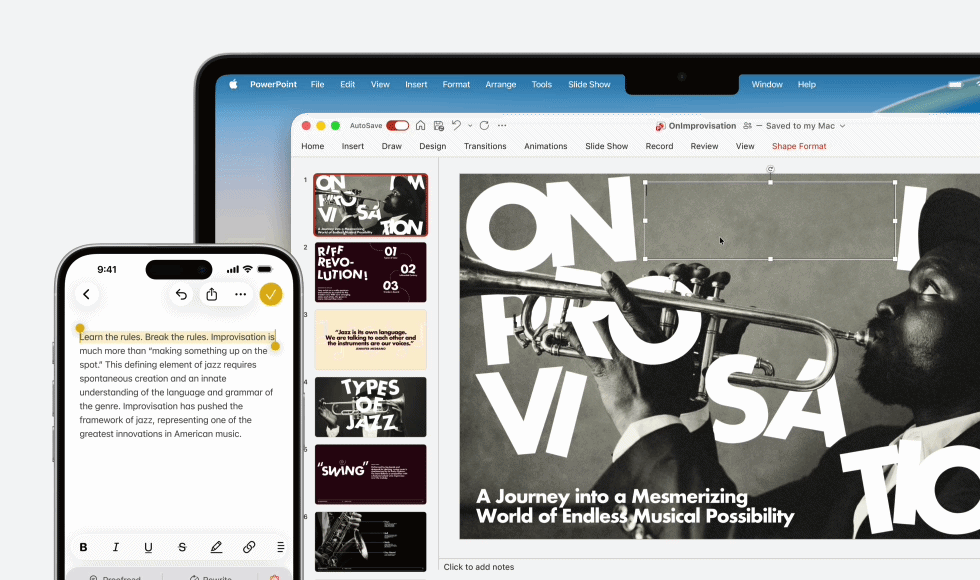Go back using the phone's back arrow
Screen dimensions: 980x580
coord(87,294)
